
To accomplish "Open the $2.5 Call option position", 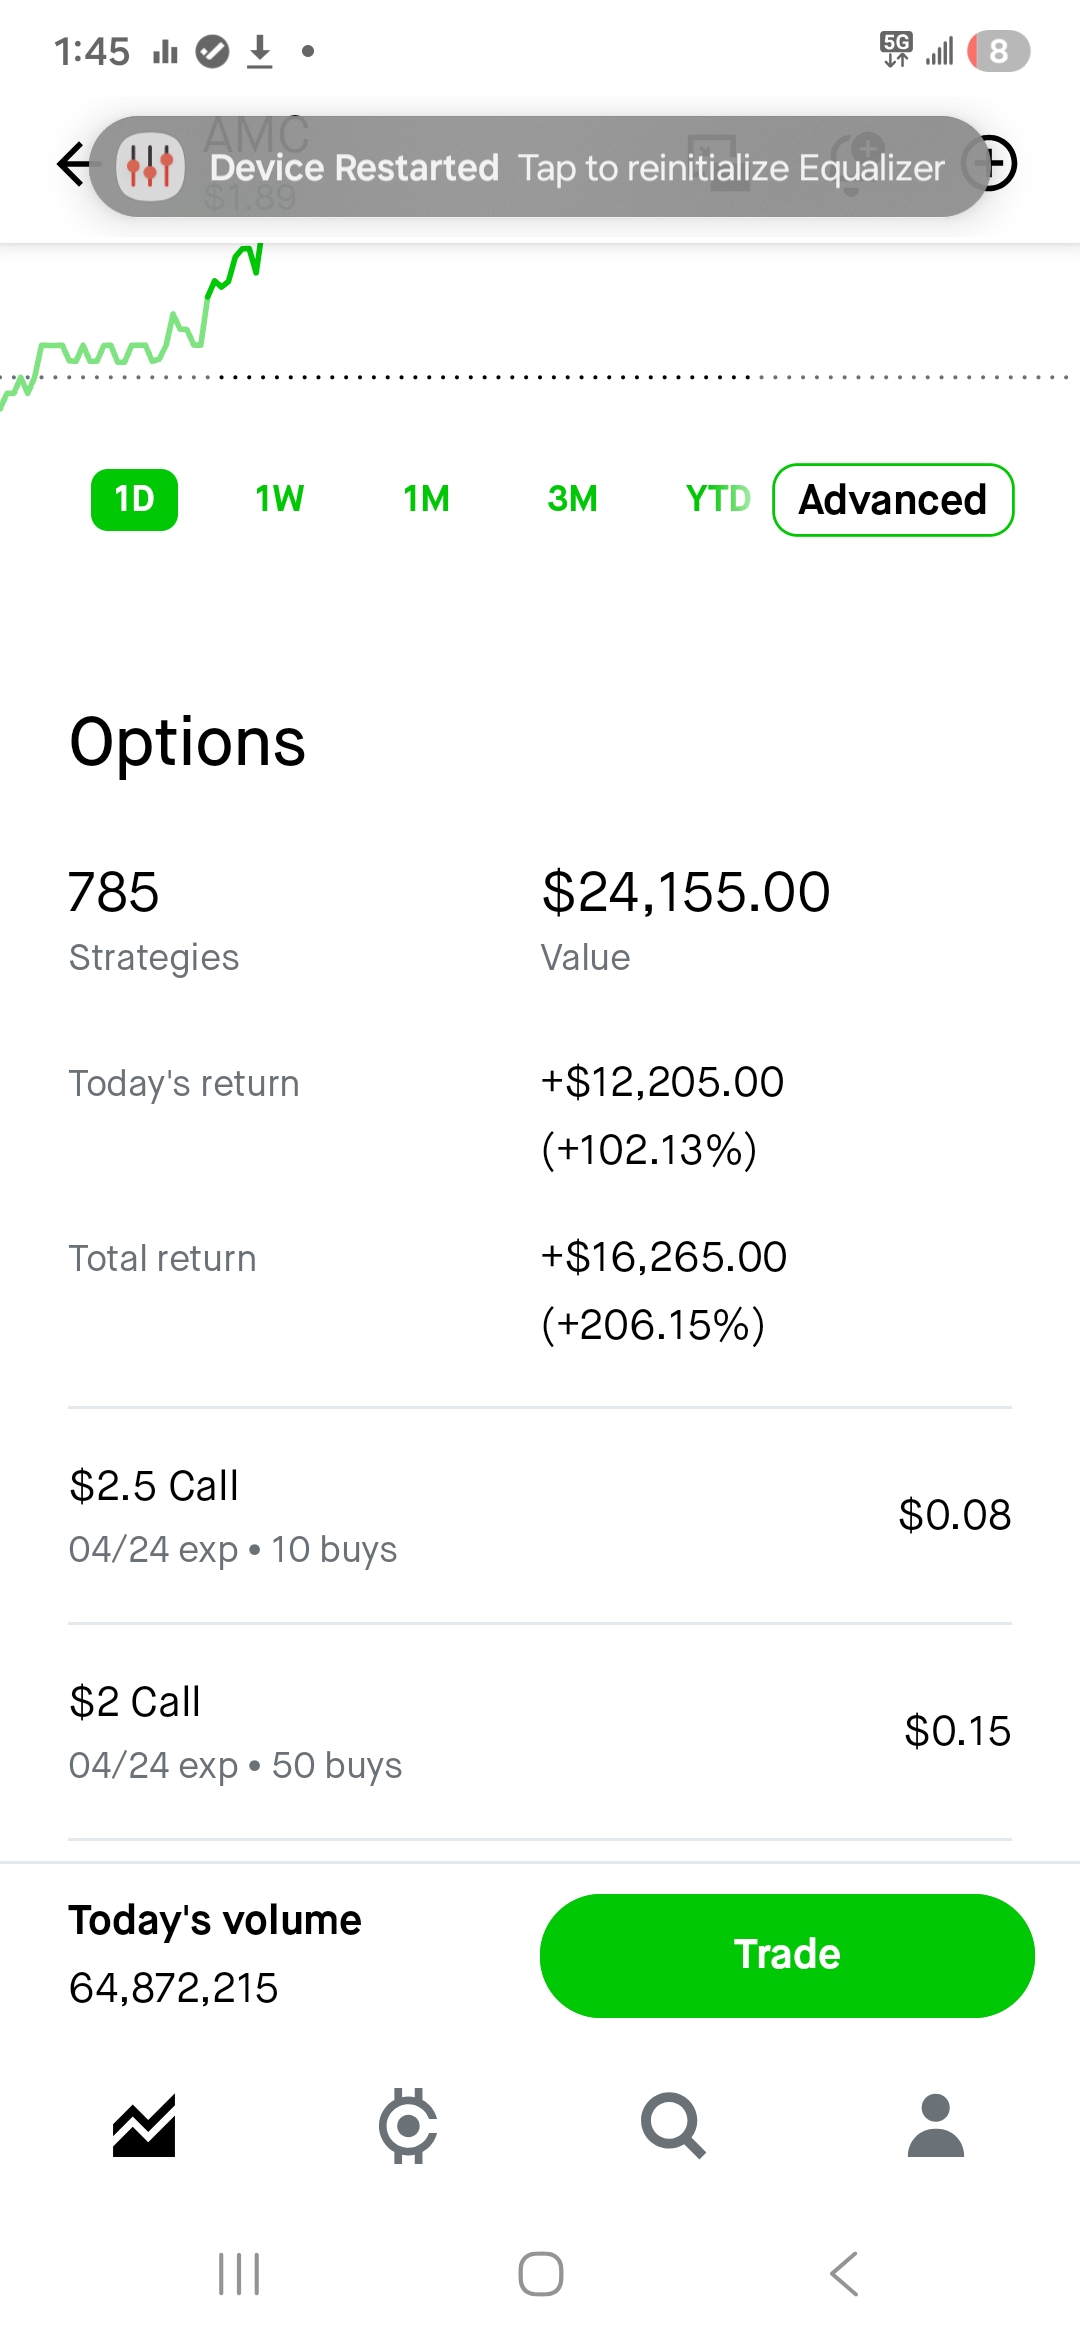I will (540, 1515).
